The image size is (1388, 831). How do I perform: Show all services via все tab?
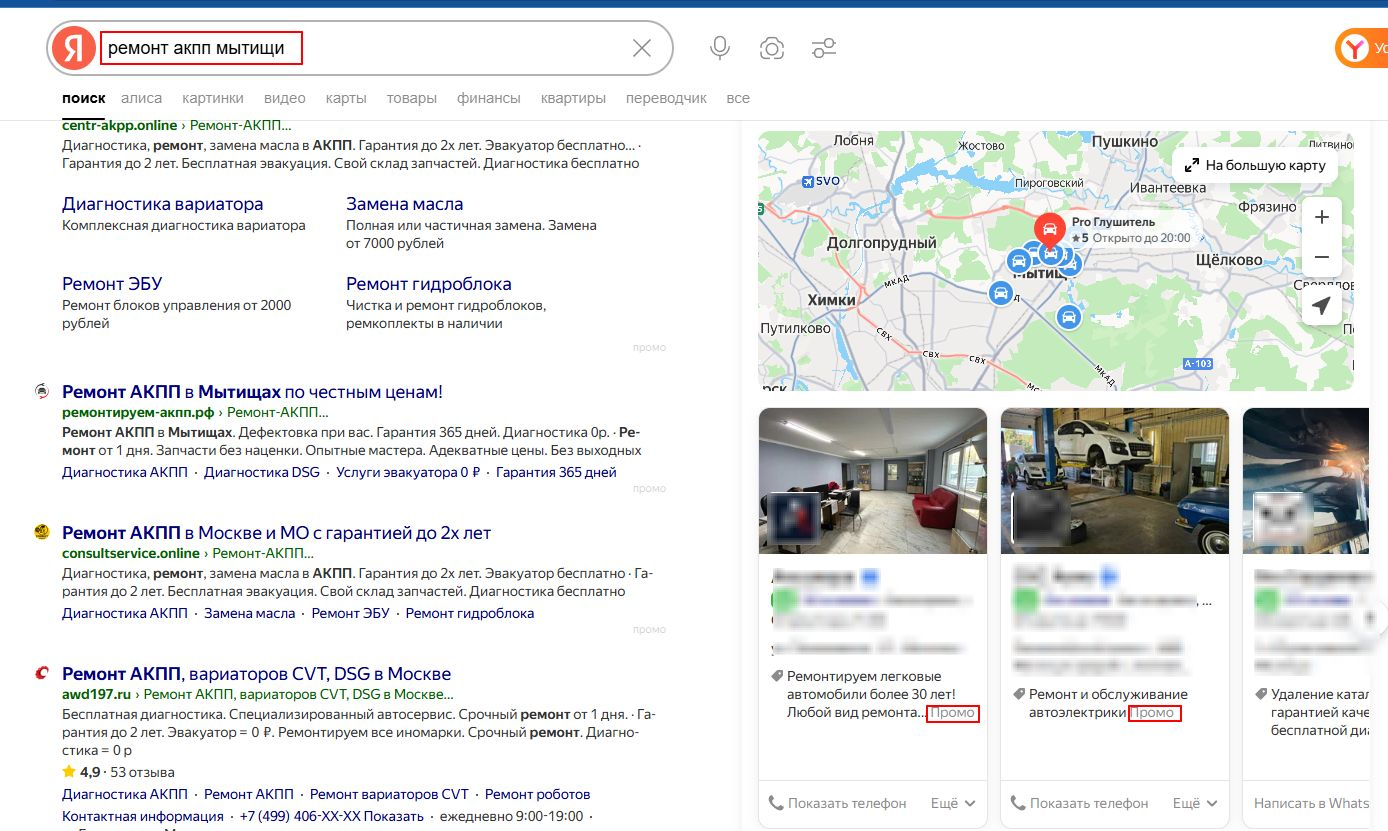(x=738, y=98)
